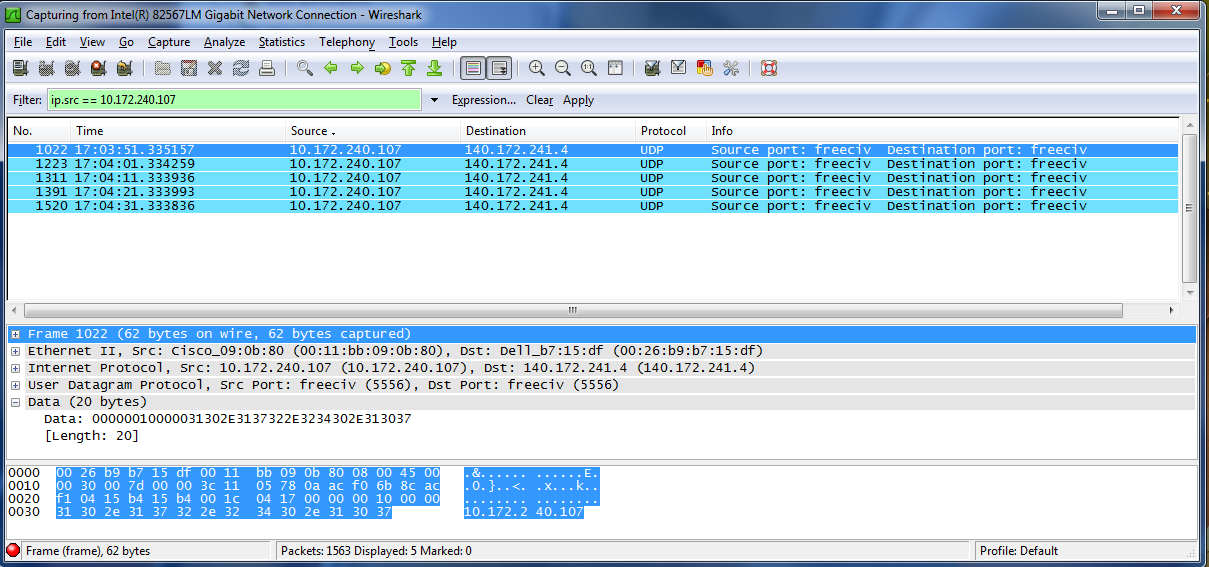The height and width of the screenshot is (567, 1209).
Task: Click the Filter: label button
Action: 27,100
